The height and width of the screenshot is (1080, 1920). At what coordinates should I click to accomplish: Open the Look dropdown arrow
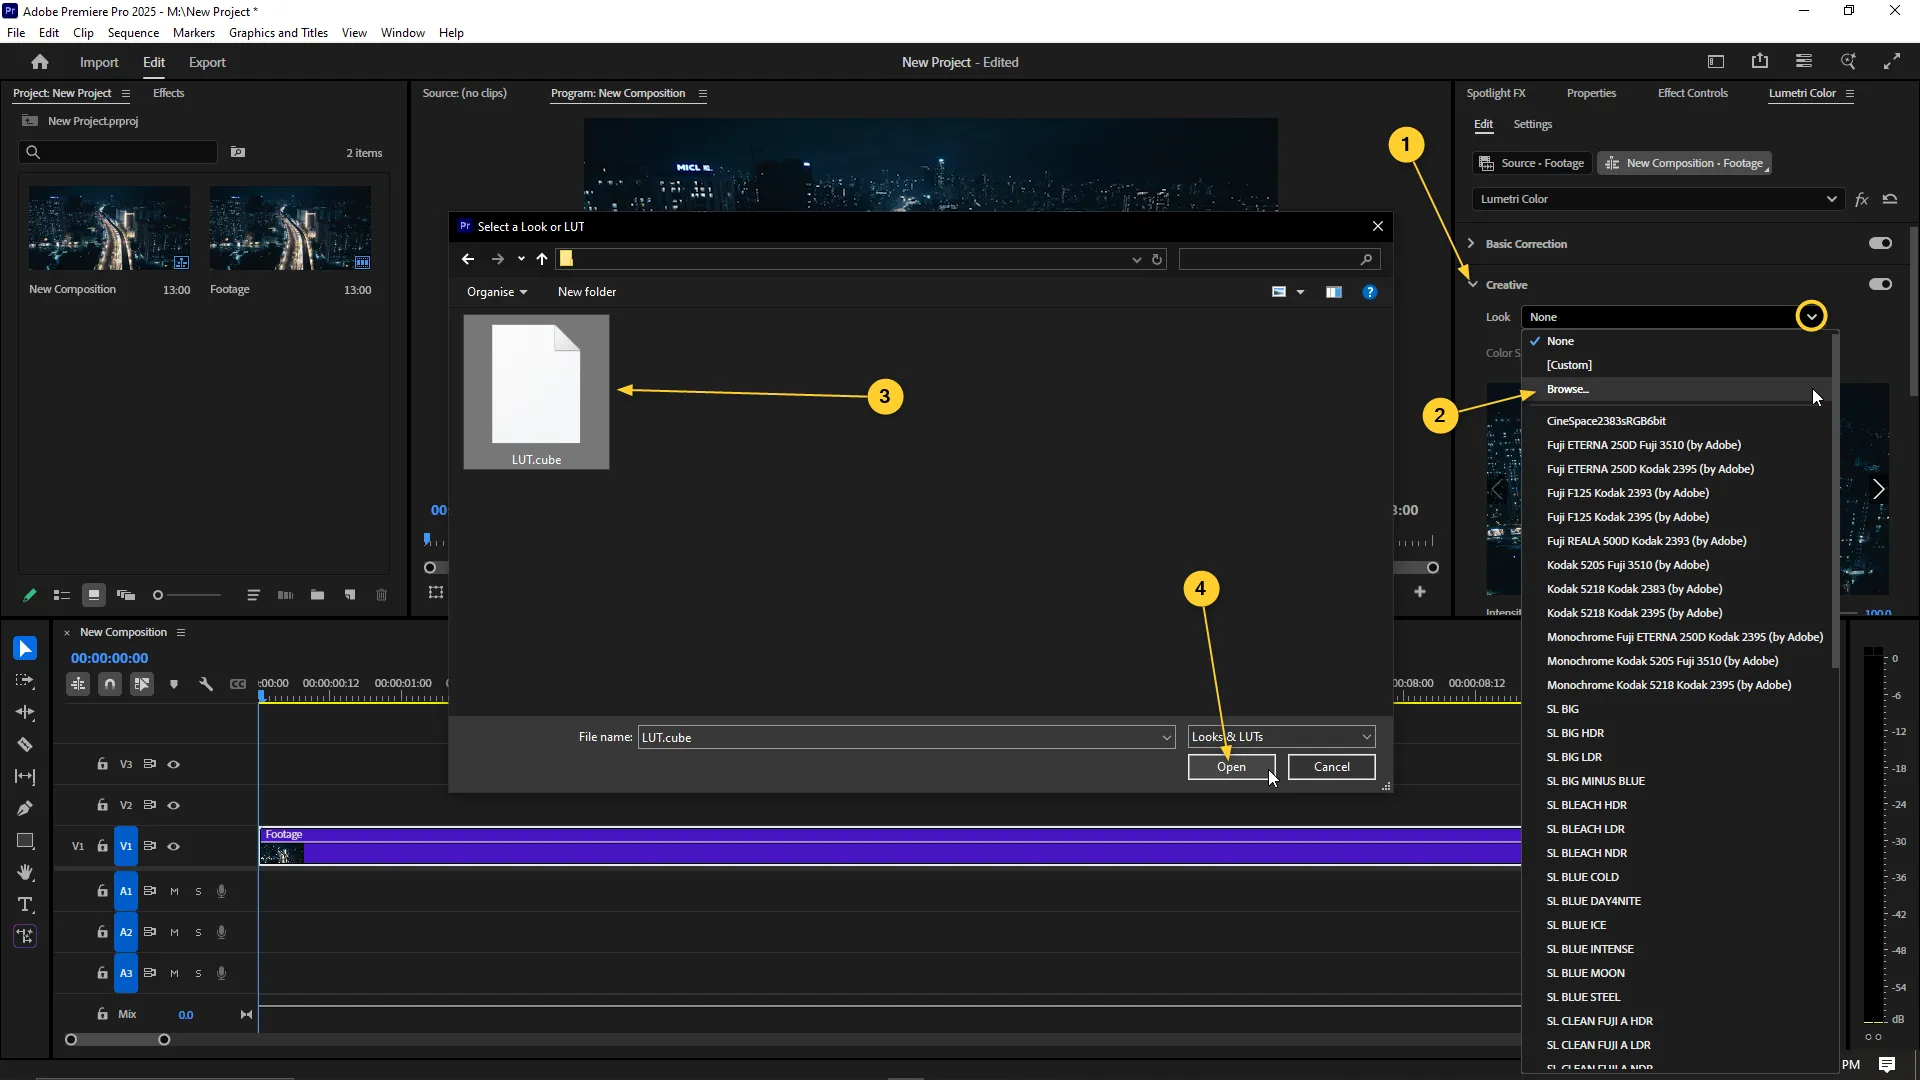tap(1811, 317)
